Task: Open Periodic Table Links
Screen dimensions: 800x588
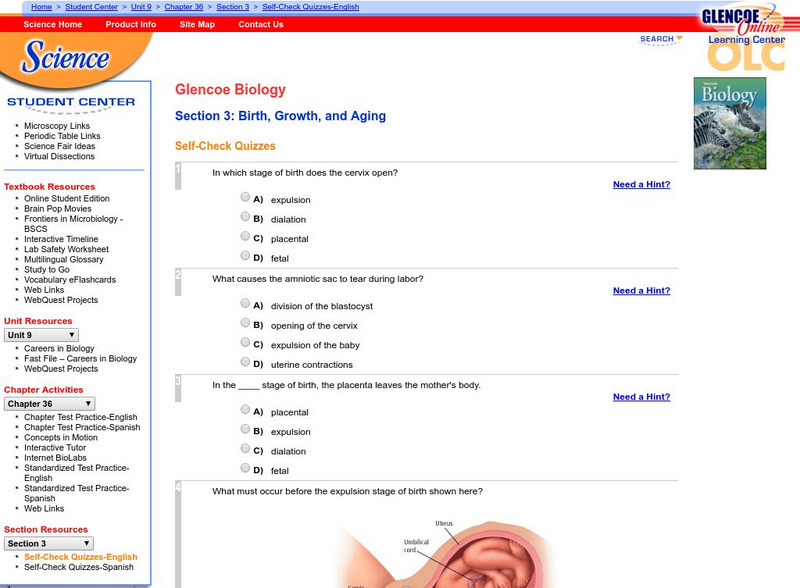Action: [x=62, y=136]
